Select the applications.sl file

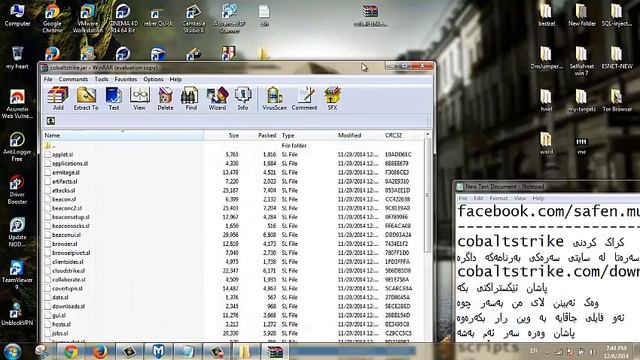click(233, 163)
